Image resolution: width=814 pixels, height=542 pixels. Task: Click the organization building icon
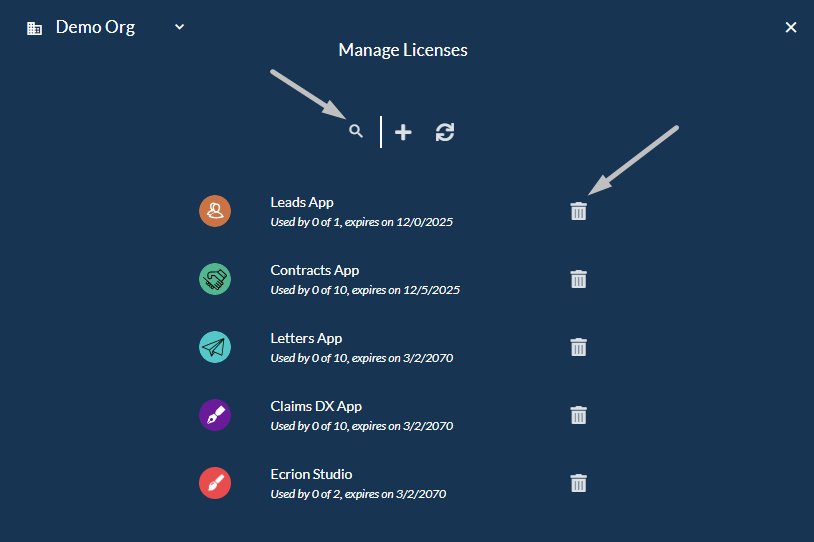[34, 28]
